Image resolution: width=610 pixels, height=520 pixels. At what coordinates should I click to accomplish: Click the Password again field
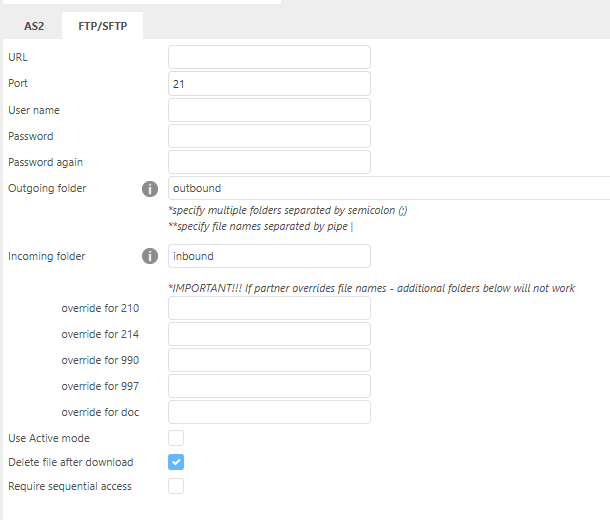click(x=269, y=162)
